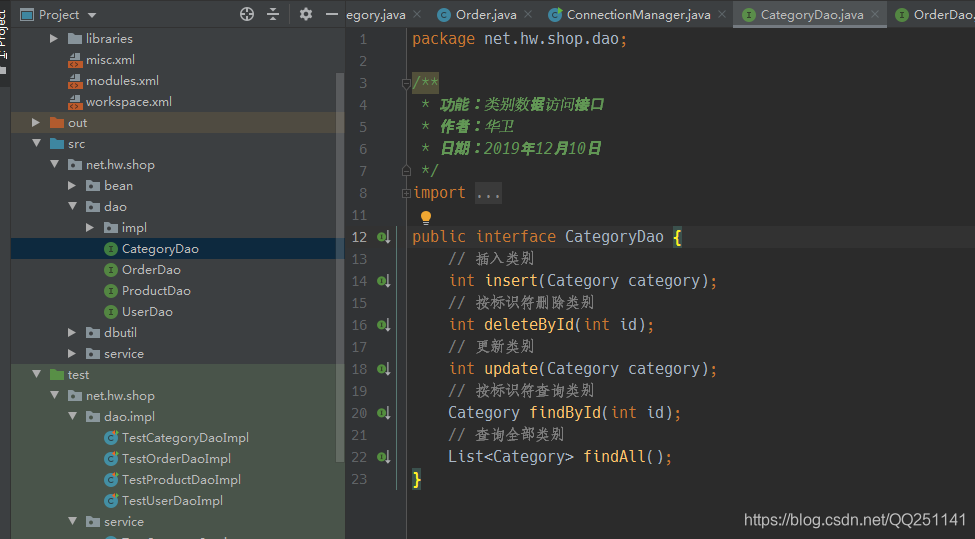Expand the folded import block on line 8

pos(406,193)
